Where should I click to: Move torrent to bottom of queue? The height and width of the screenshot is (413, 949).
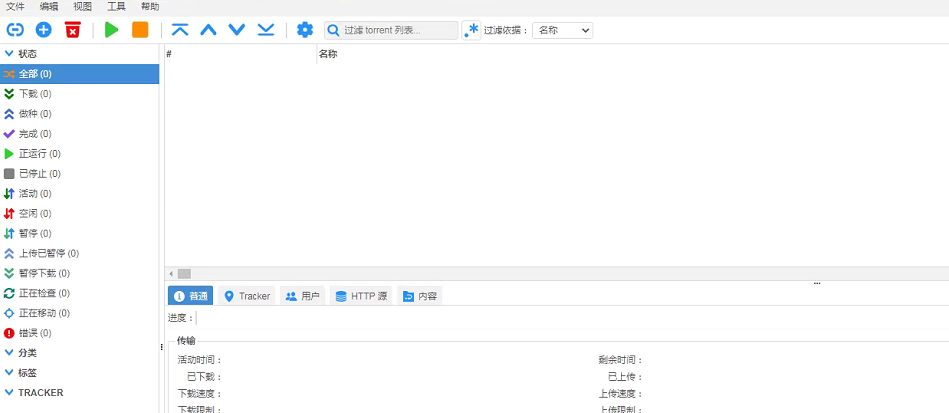(x=266, y=30)
